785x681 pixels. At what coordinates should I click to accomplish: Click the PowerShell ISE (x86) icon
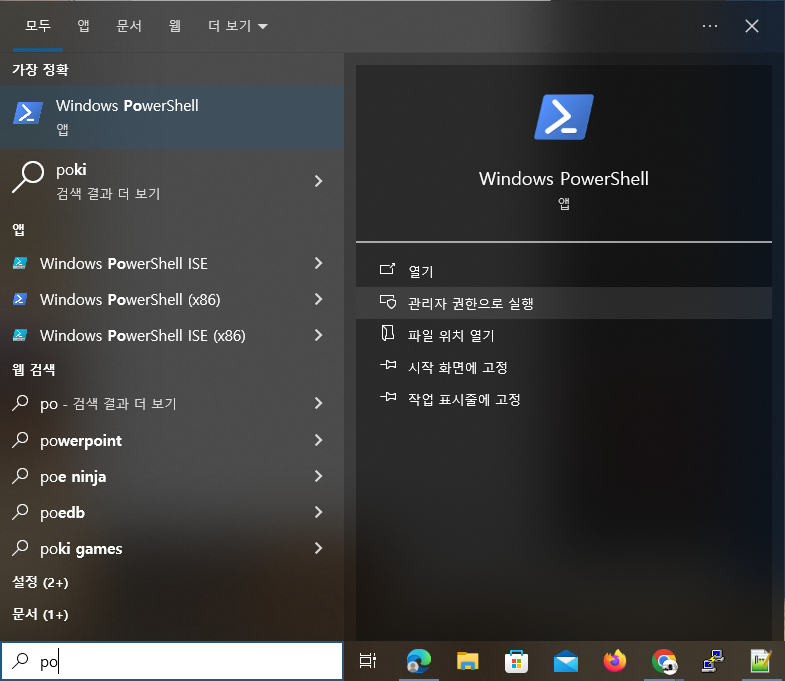click(x=20, y=335)
